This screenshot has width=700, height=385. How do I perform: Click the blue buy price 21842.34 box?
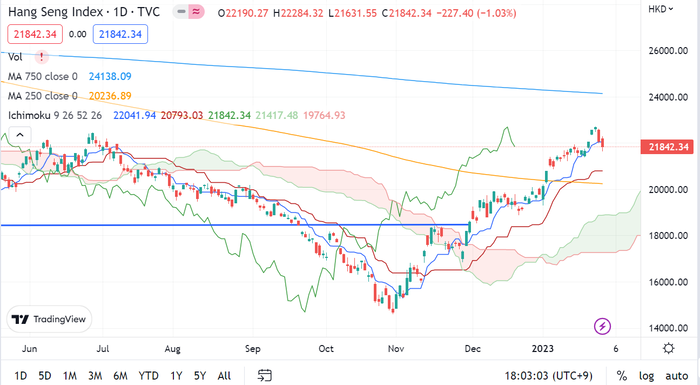click(x=120, y=34)
